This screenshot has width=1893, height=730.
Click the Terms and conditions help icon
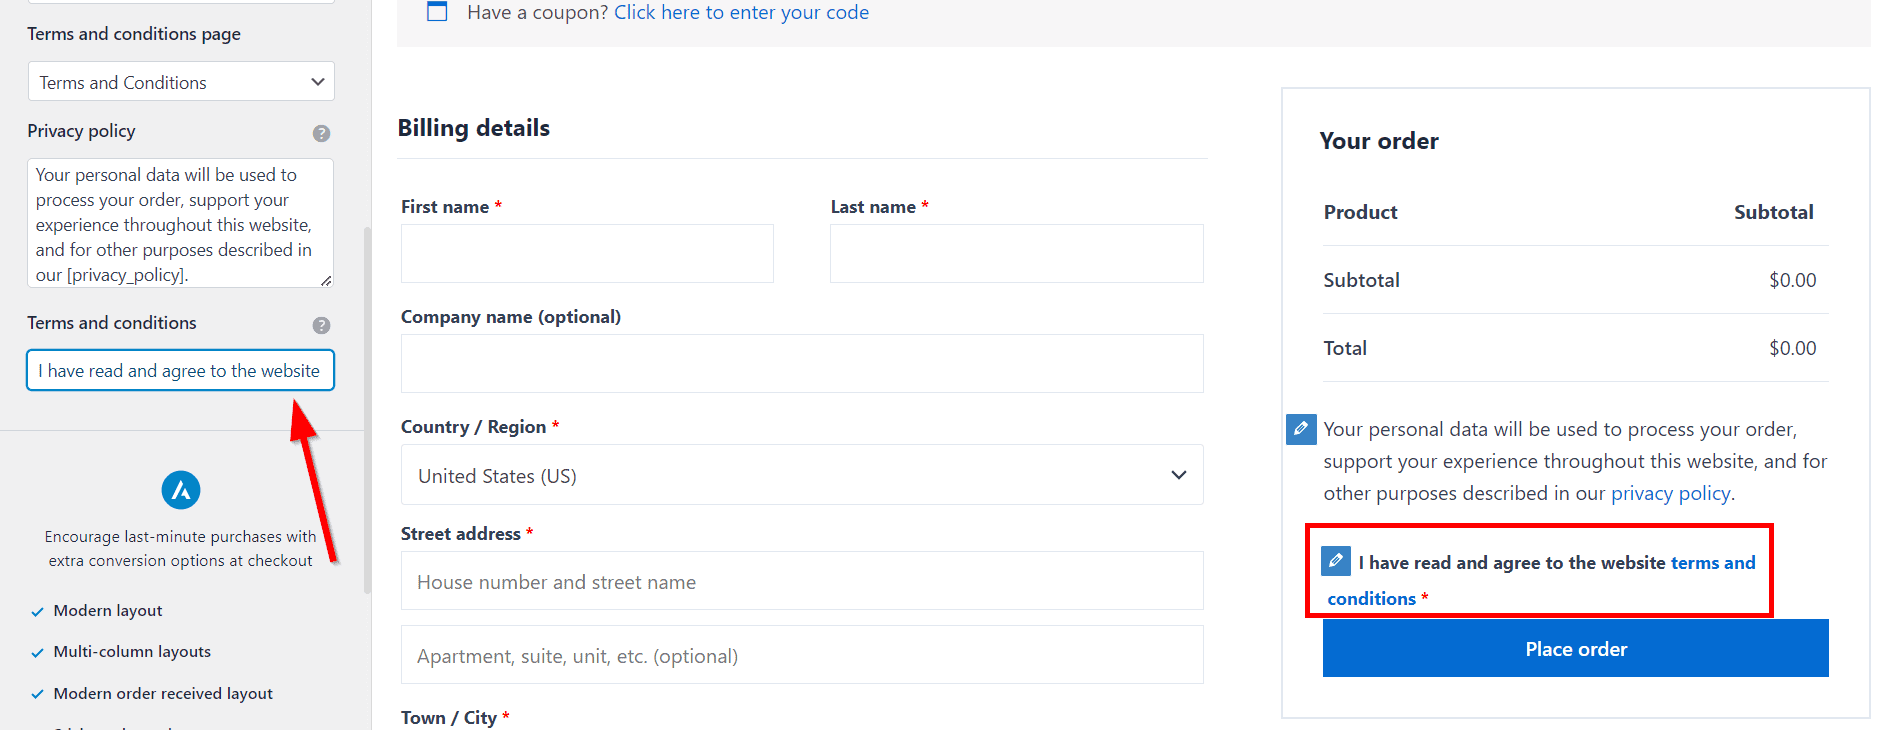click(x=321, y=325)
